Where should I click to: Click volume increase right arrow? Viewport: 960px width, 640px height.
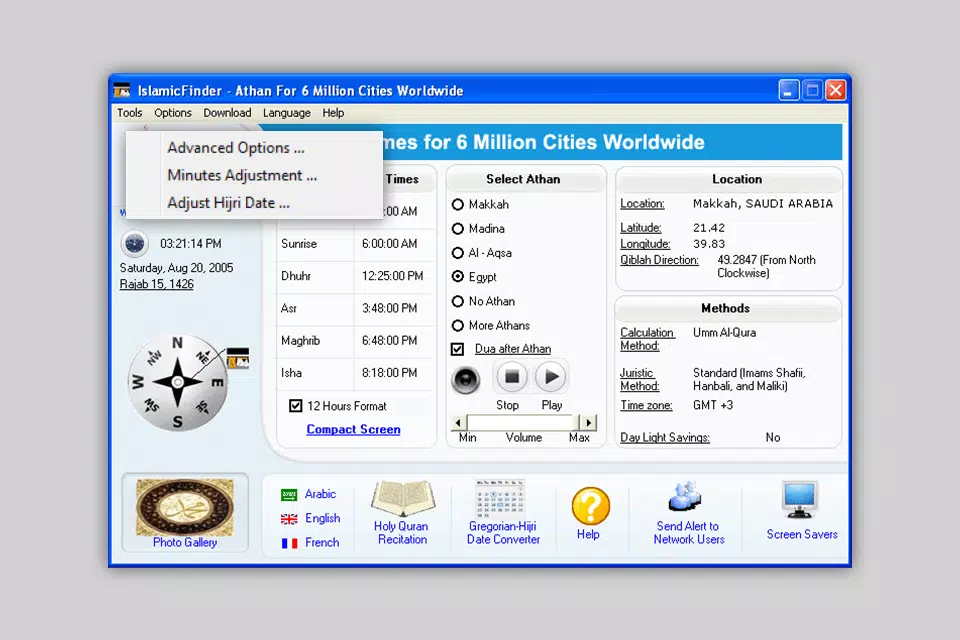588,423
